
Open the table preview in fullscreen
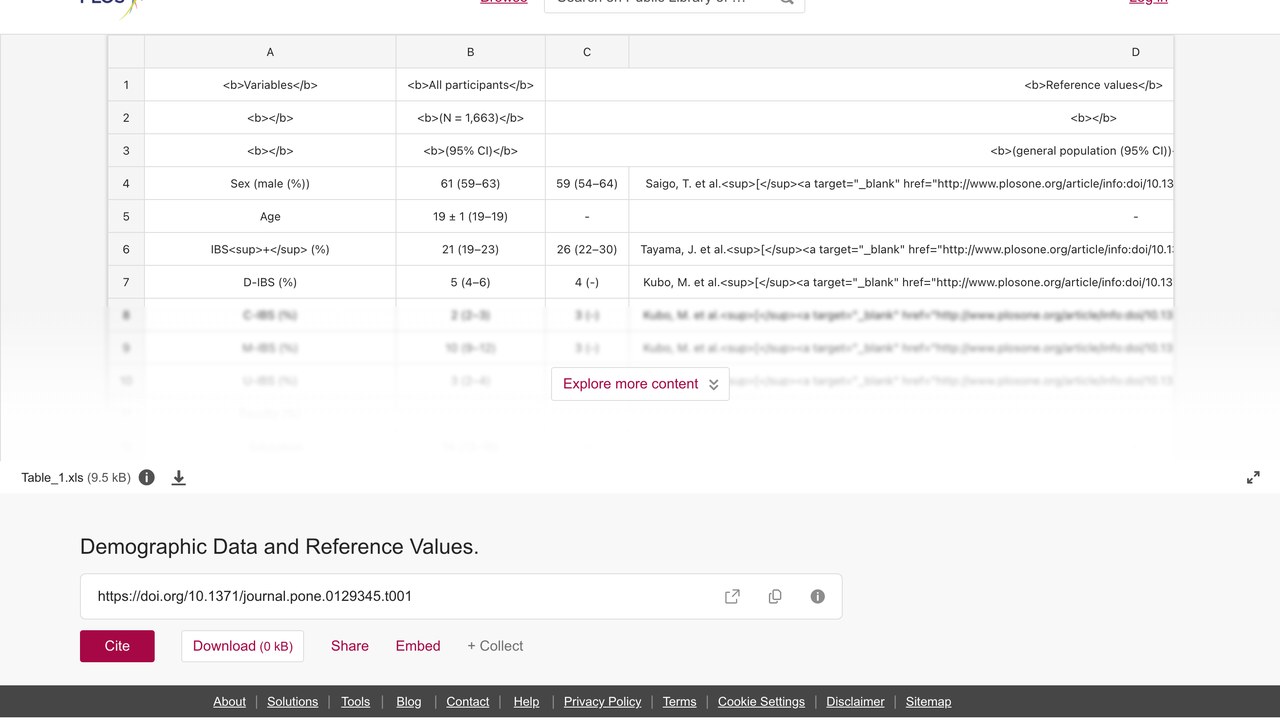(1253, 478)
